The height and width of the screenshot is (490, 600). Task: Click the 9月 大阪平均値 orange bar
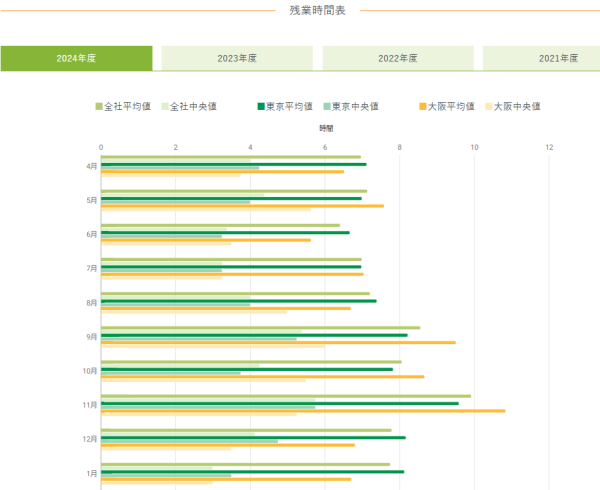[x=278, y=342]
